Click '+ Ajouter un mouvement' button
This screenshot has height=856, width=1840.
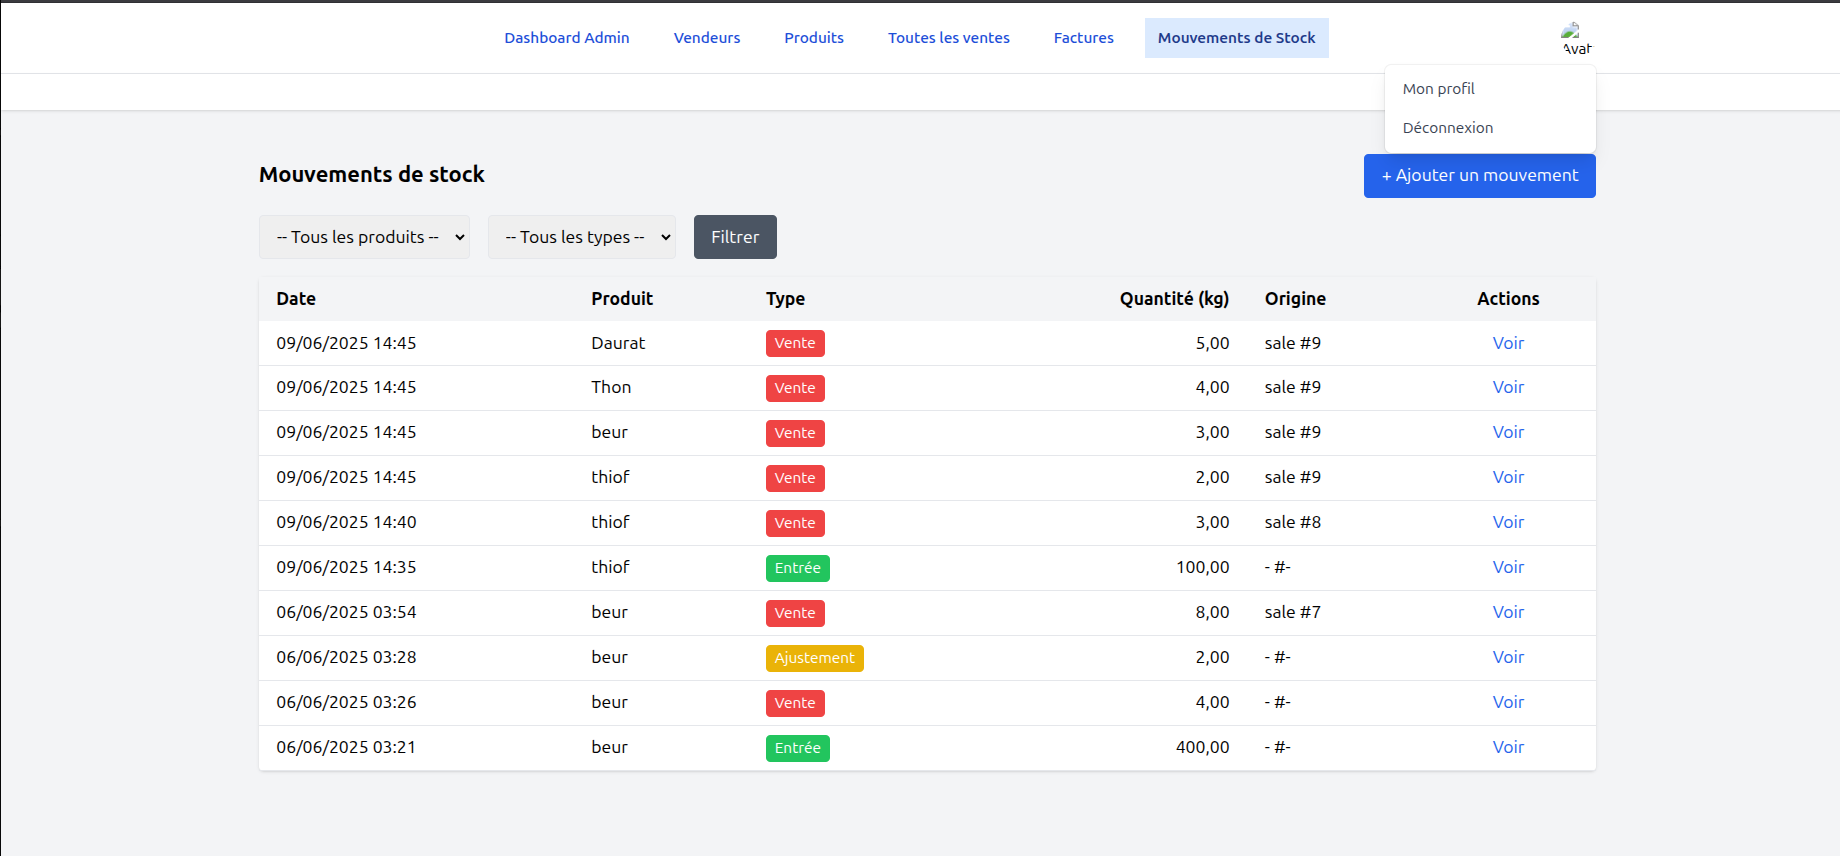coord(1479,176)
